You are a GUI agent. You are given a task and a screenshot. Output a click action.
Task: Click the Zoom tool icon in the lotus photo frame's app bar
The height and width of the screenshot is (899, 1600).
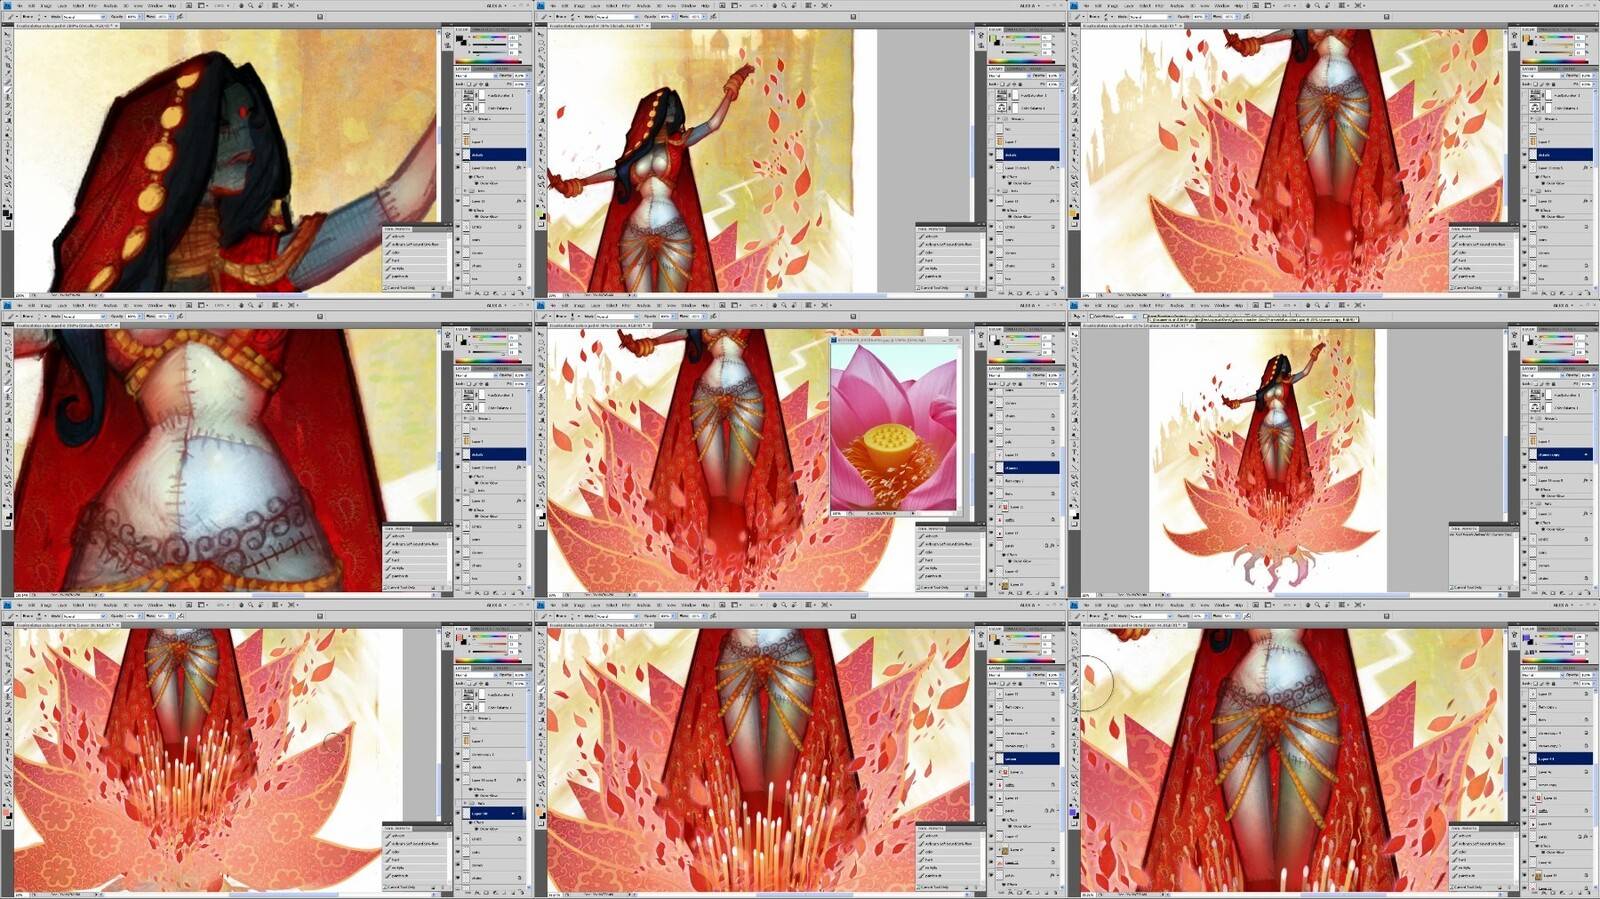tap(783, 305)
